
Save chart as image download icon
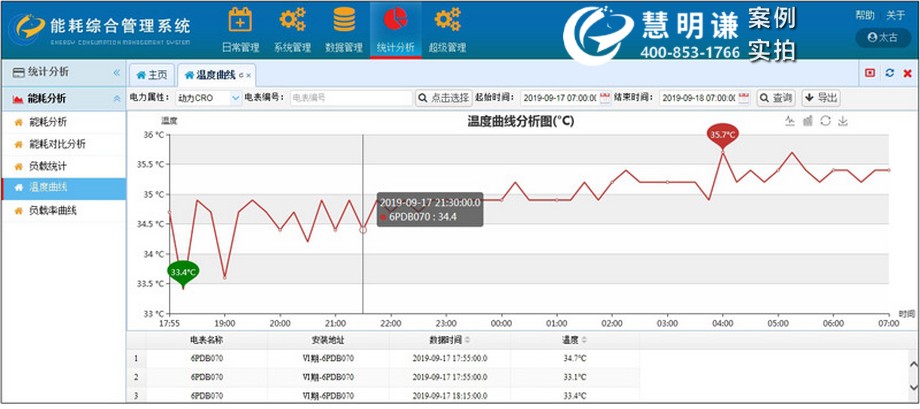[x=843, y=121]
